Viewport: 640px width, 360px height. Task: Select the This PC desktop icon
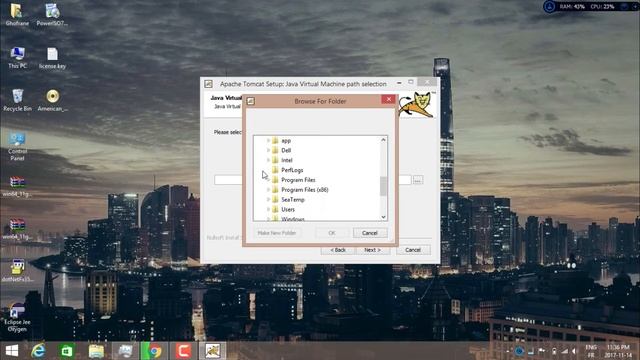pos(17,58)
